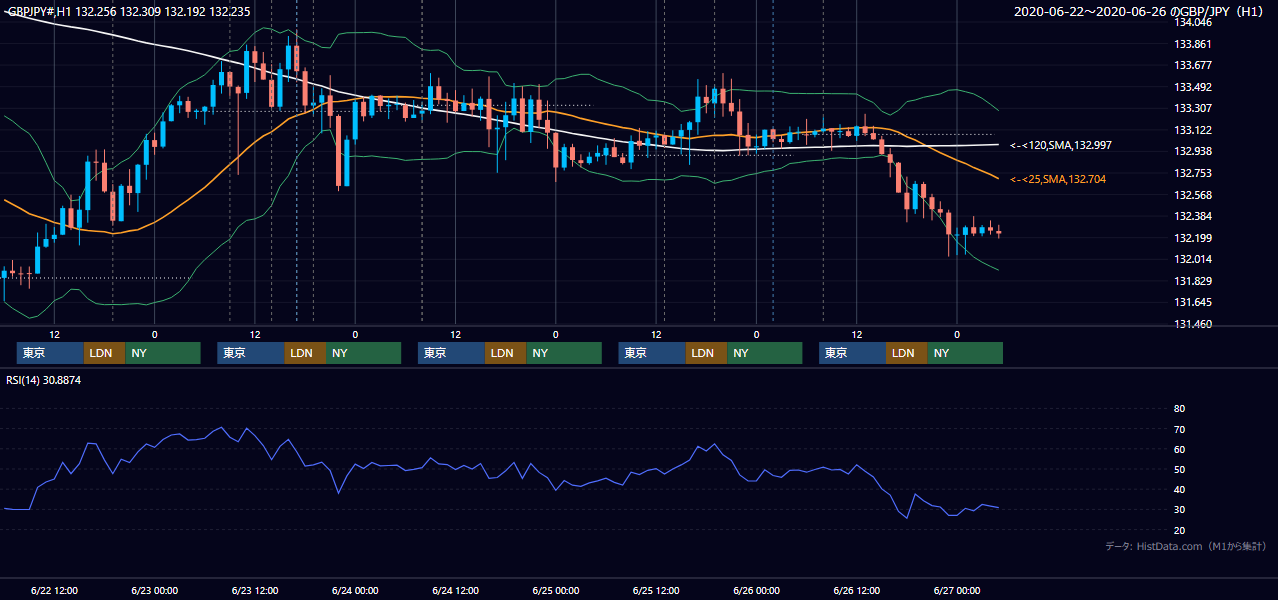Click the 6/25 00:00 time label
This screenshot has height=600, width=1278.
tap(556, 590)
